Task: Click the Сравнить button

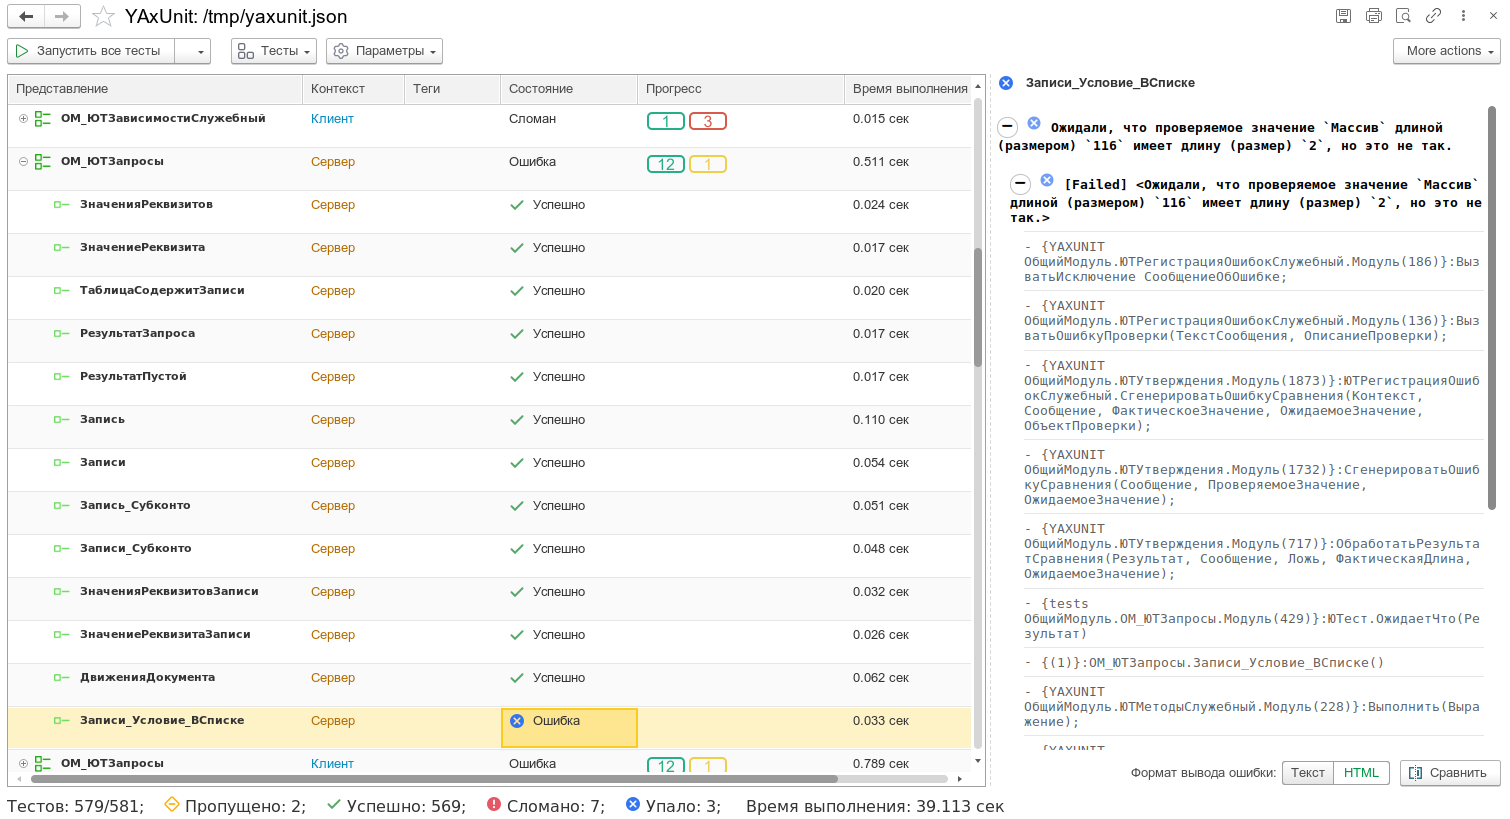Action: (x=1450, y=773)
